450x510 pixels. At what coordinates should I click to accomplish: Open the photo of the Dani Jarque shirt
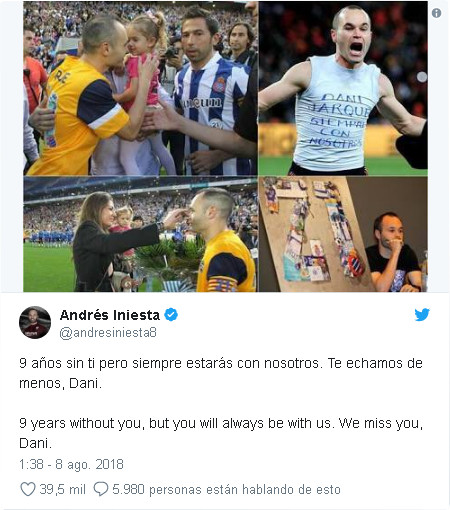343,88
